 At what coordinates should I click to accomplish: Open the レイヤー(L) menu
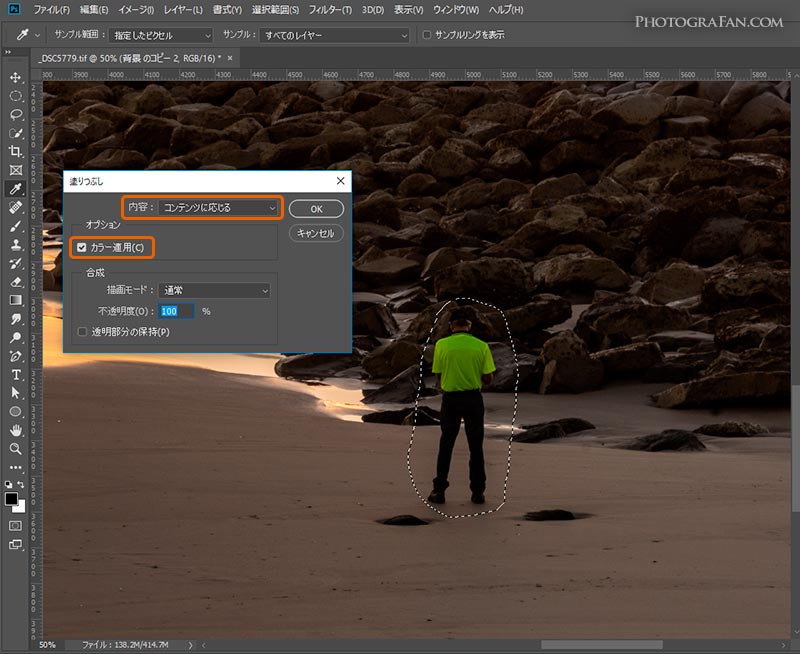pos(183,10)
